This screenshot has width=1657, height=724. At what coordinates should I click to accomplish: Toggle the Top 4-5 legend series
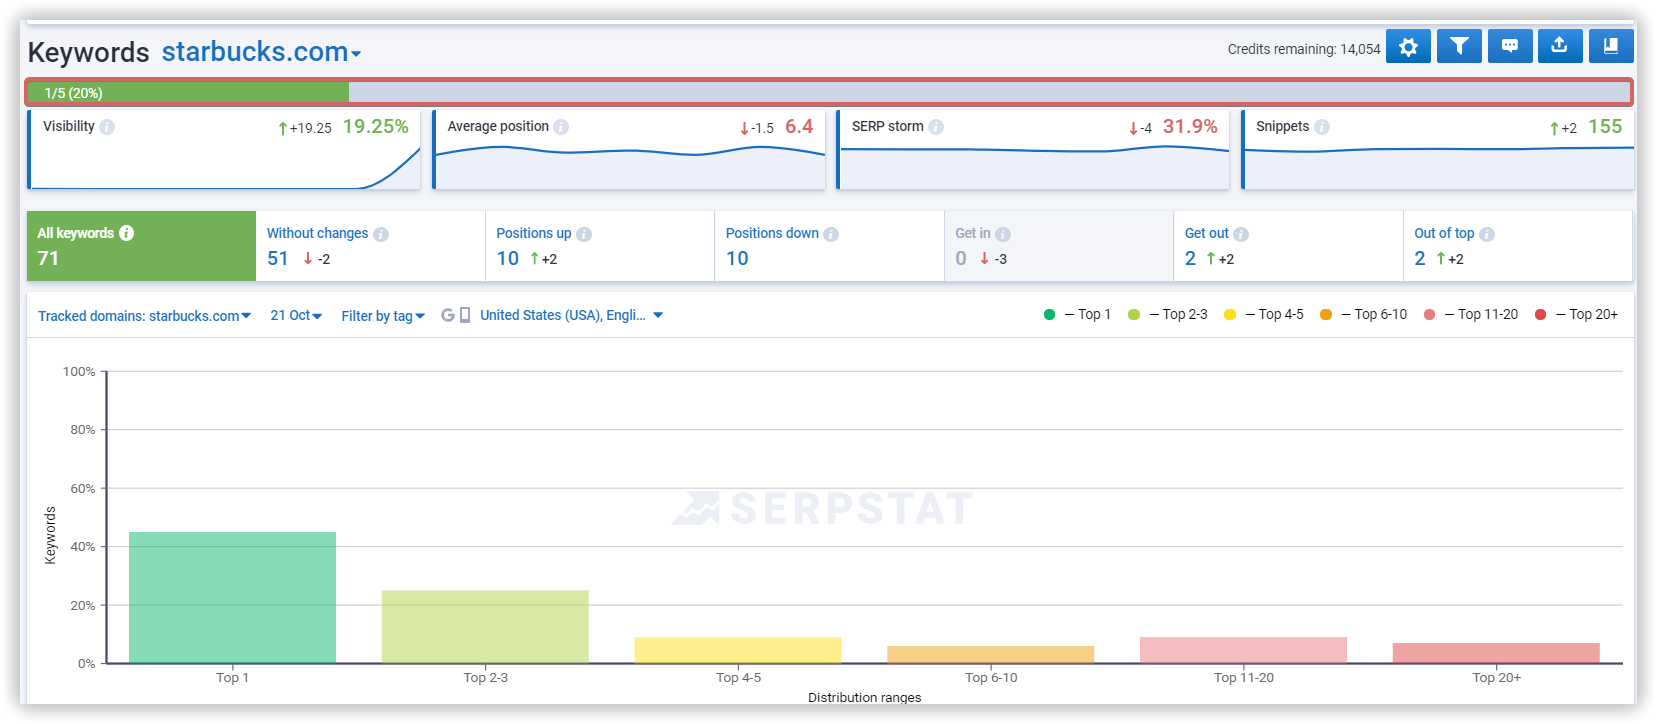[x=1264, y=314]
